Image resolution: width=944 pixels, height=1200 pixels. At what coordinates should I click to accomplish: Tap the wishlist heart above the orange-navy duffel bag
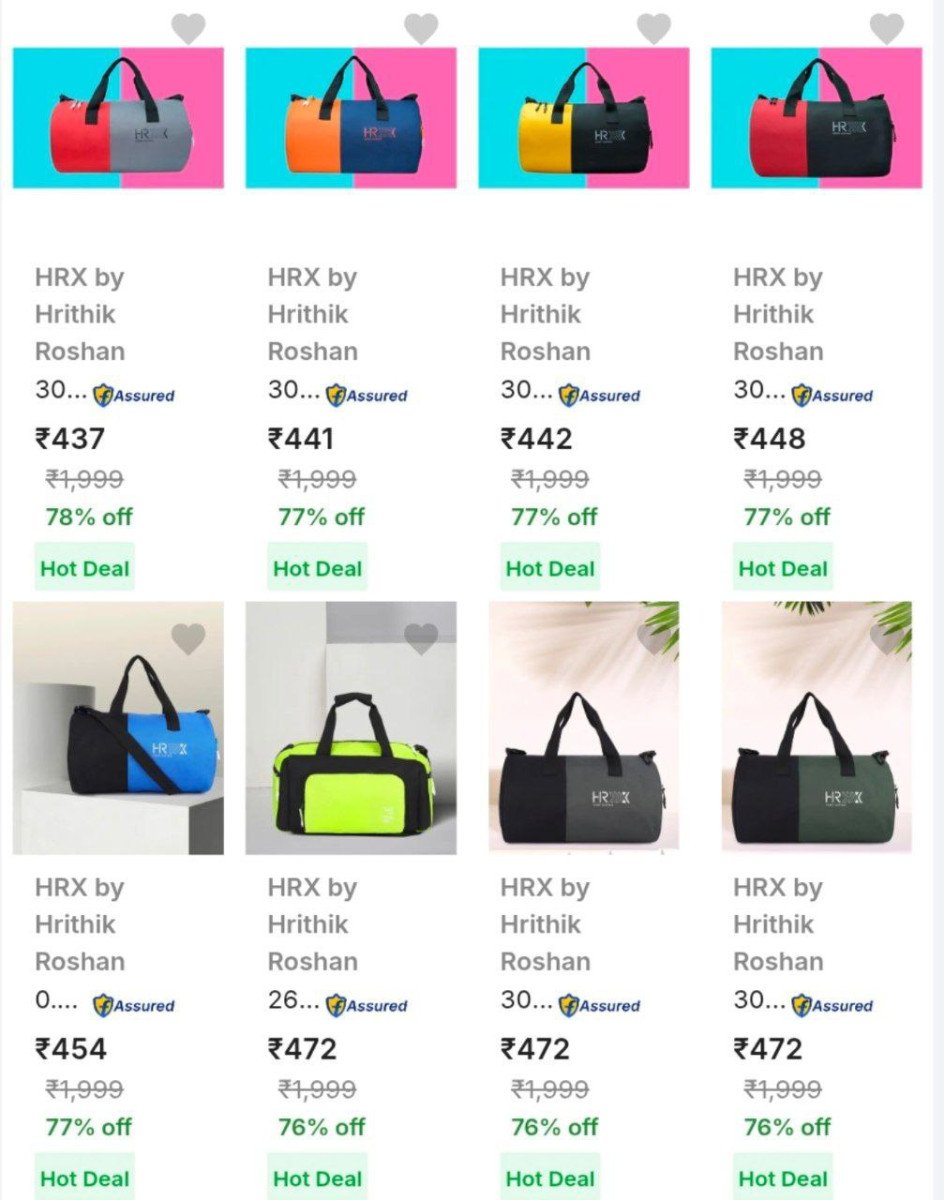pos(421,28)
